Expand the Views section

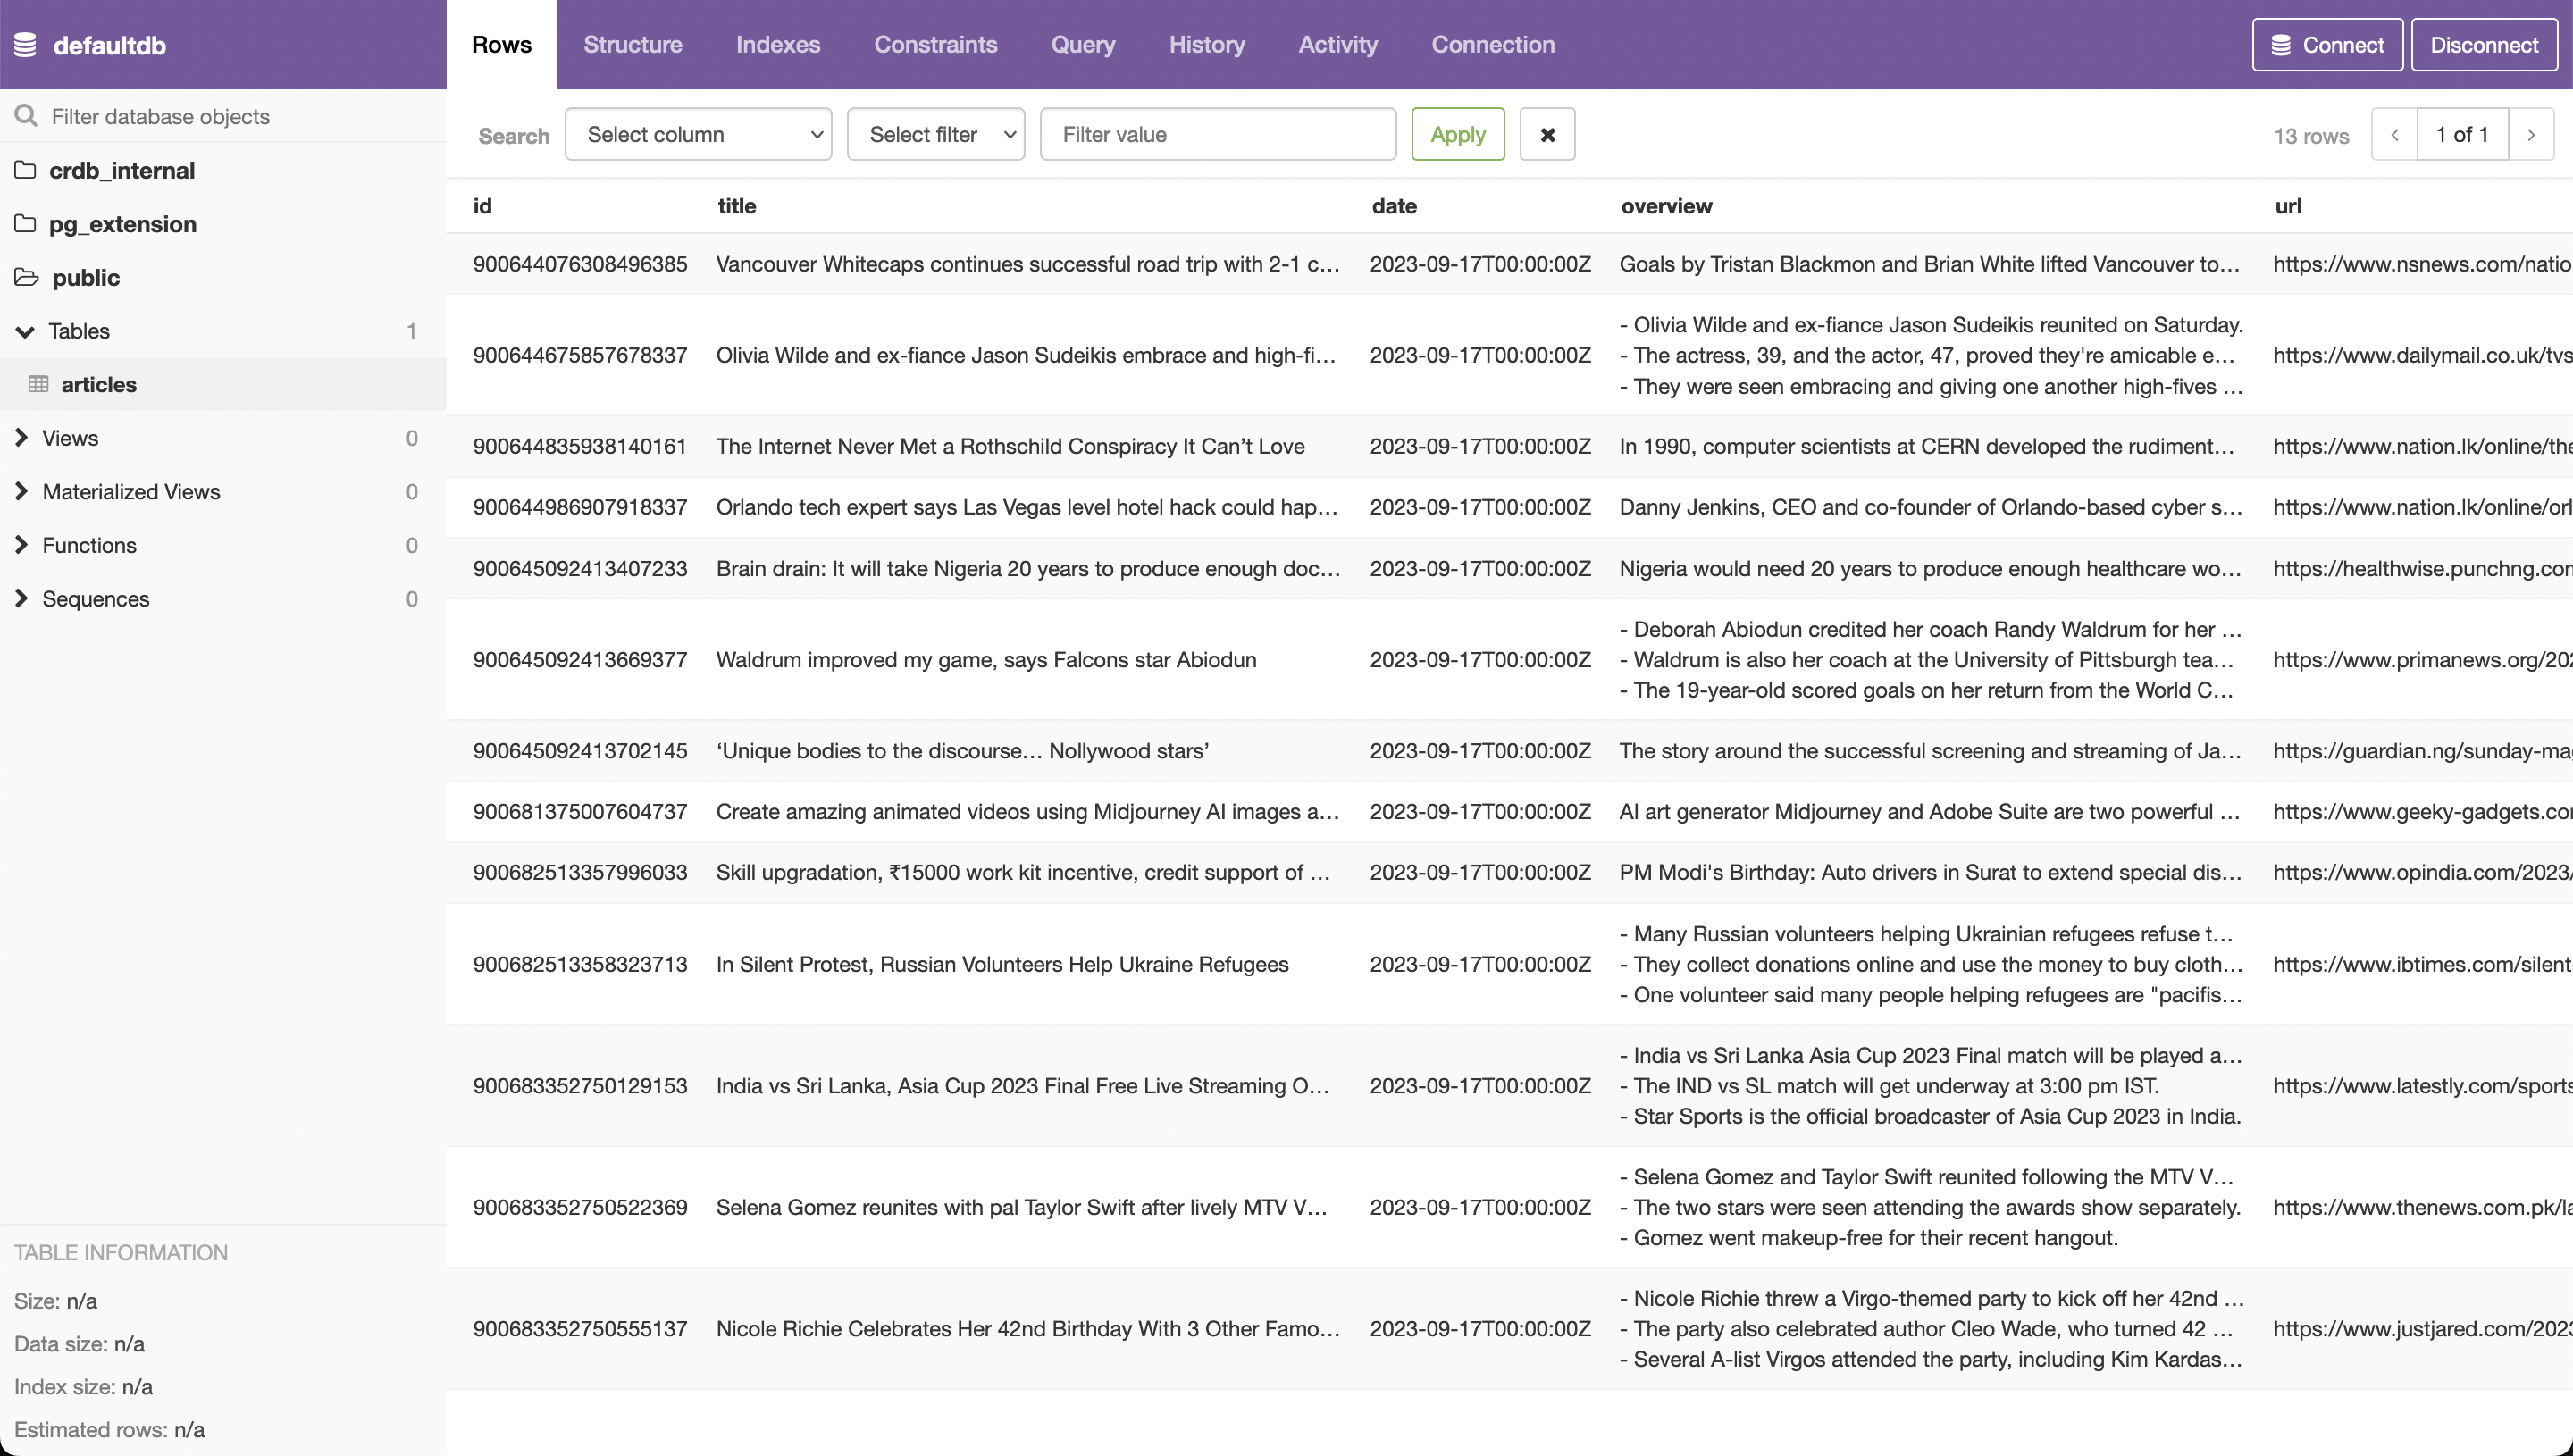[x=21, y=438]
